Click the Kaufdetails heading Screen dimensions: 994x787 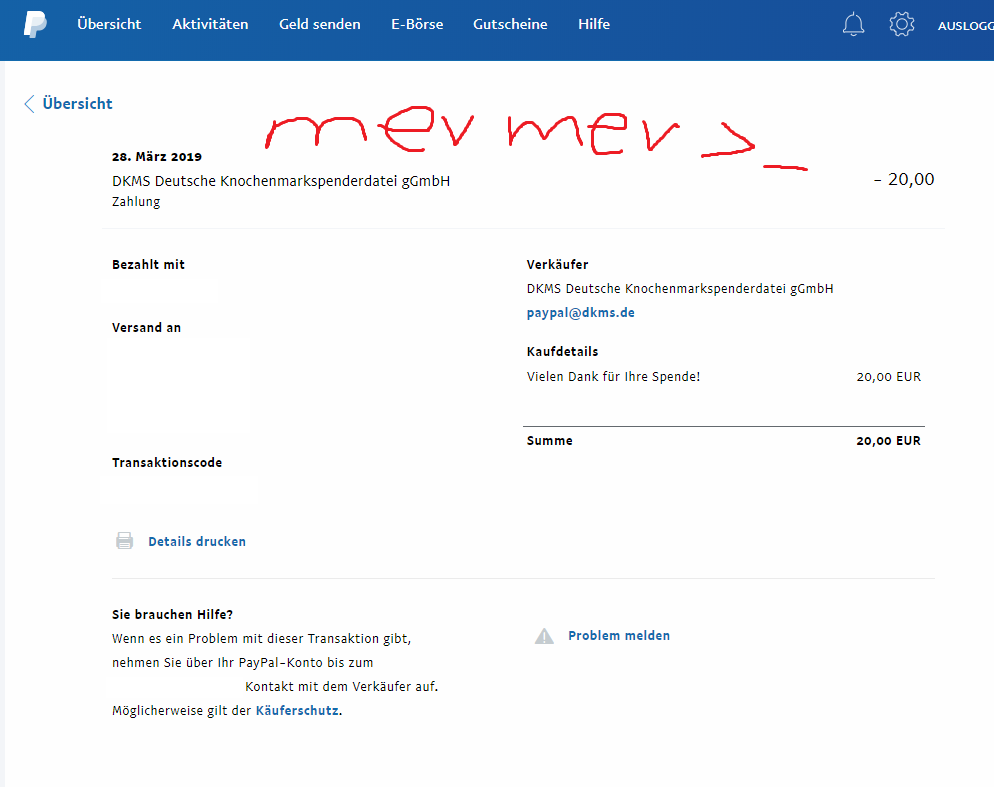click(x=562, y=351)
